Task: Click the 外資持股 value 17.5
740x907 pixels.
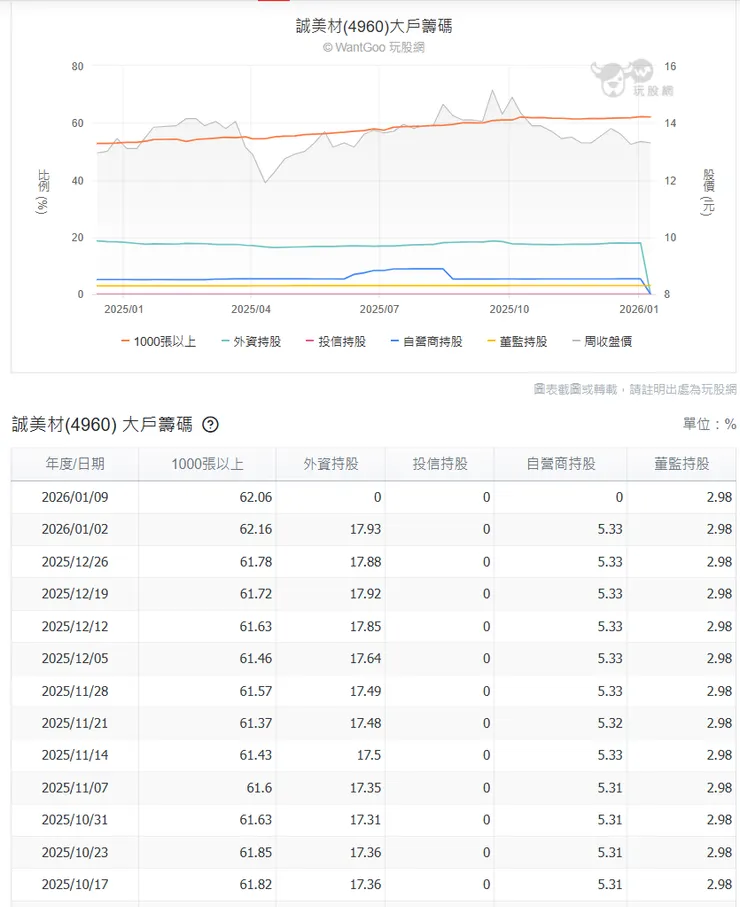Action: [369, 755]
